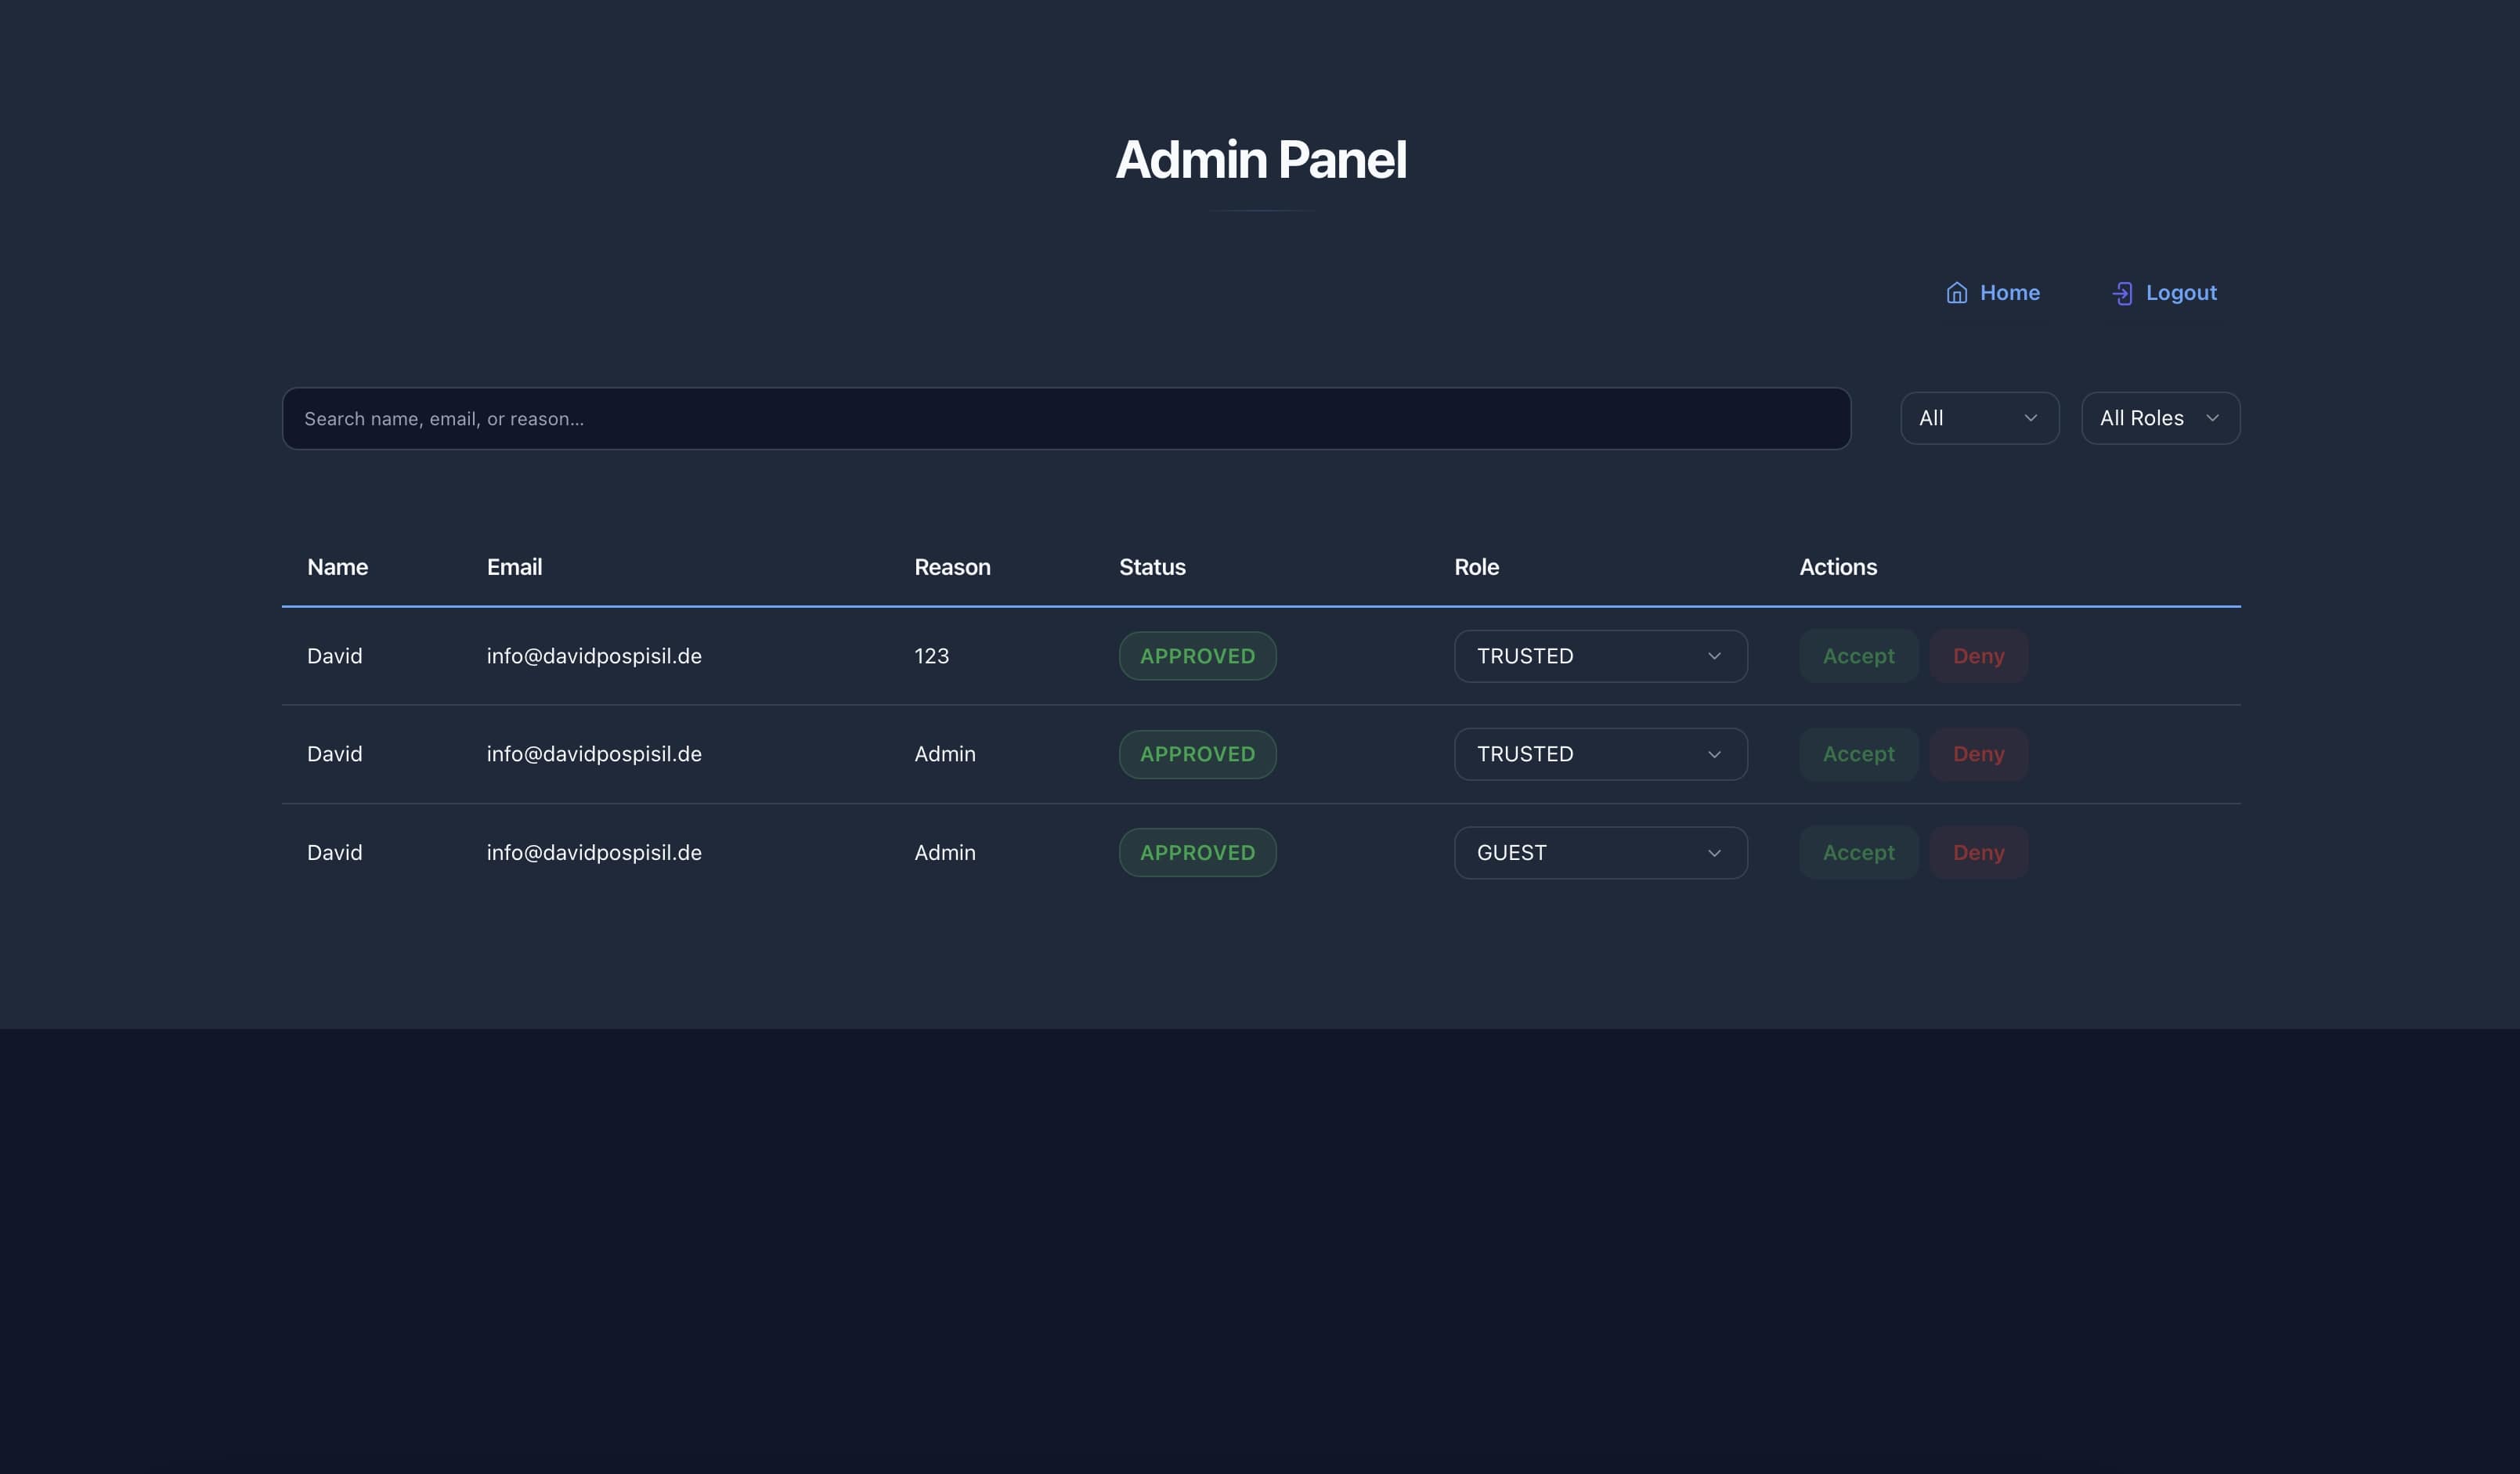Expand second row's TRUSTED role dropdown
The image size is (2520, 1474).
1599,754
